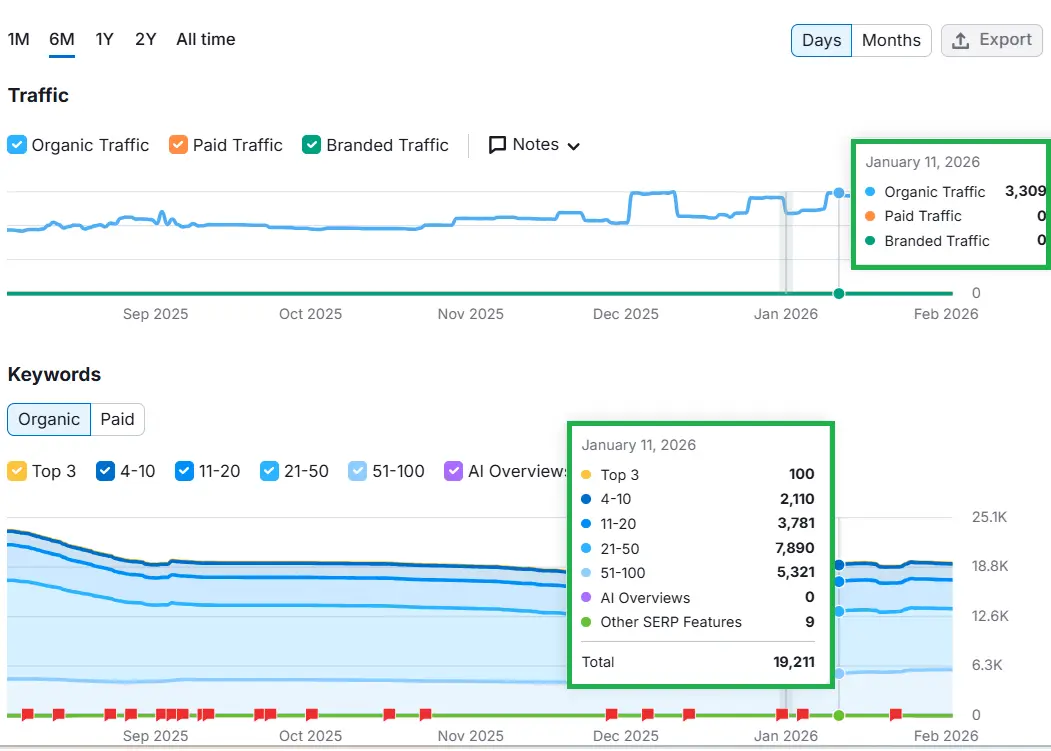Switch chart granularity to Months

890,41
